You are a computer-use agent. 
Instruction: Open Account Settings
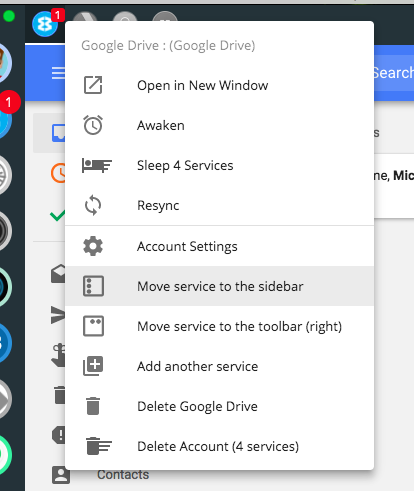coord(219,246)
